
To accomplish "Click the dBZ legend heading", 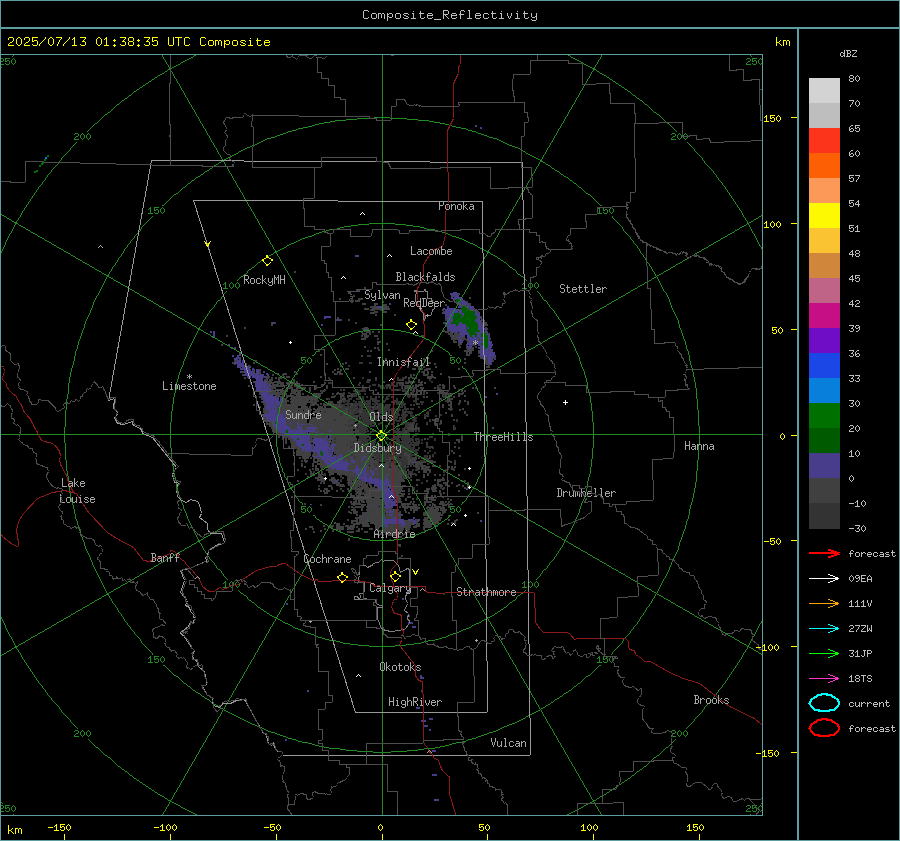I will (848, 53).
